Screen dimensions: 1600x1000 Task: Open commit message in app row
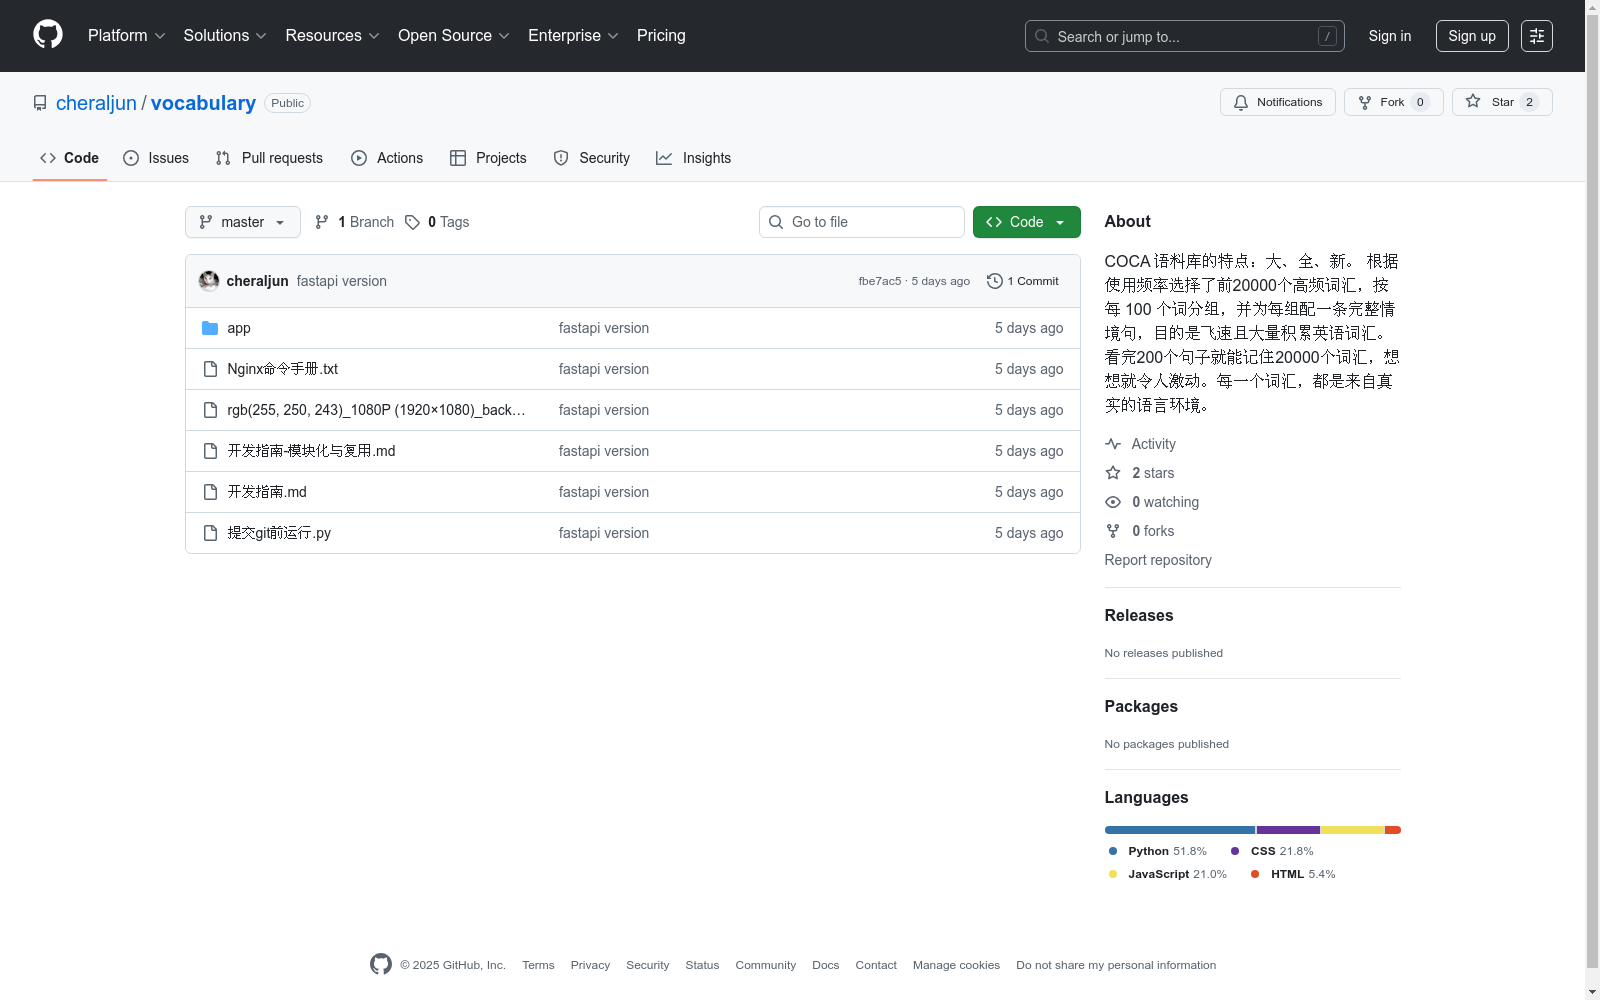(604, 328)
